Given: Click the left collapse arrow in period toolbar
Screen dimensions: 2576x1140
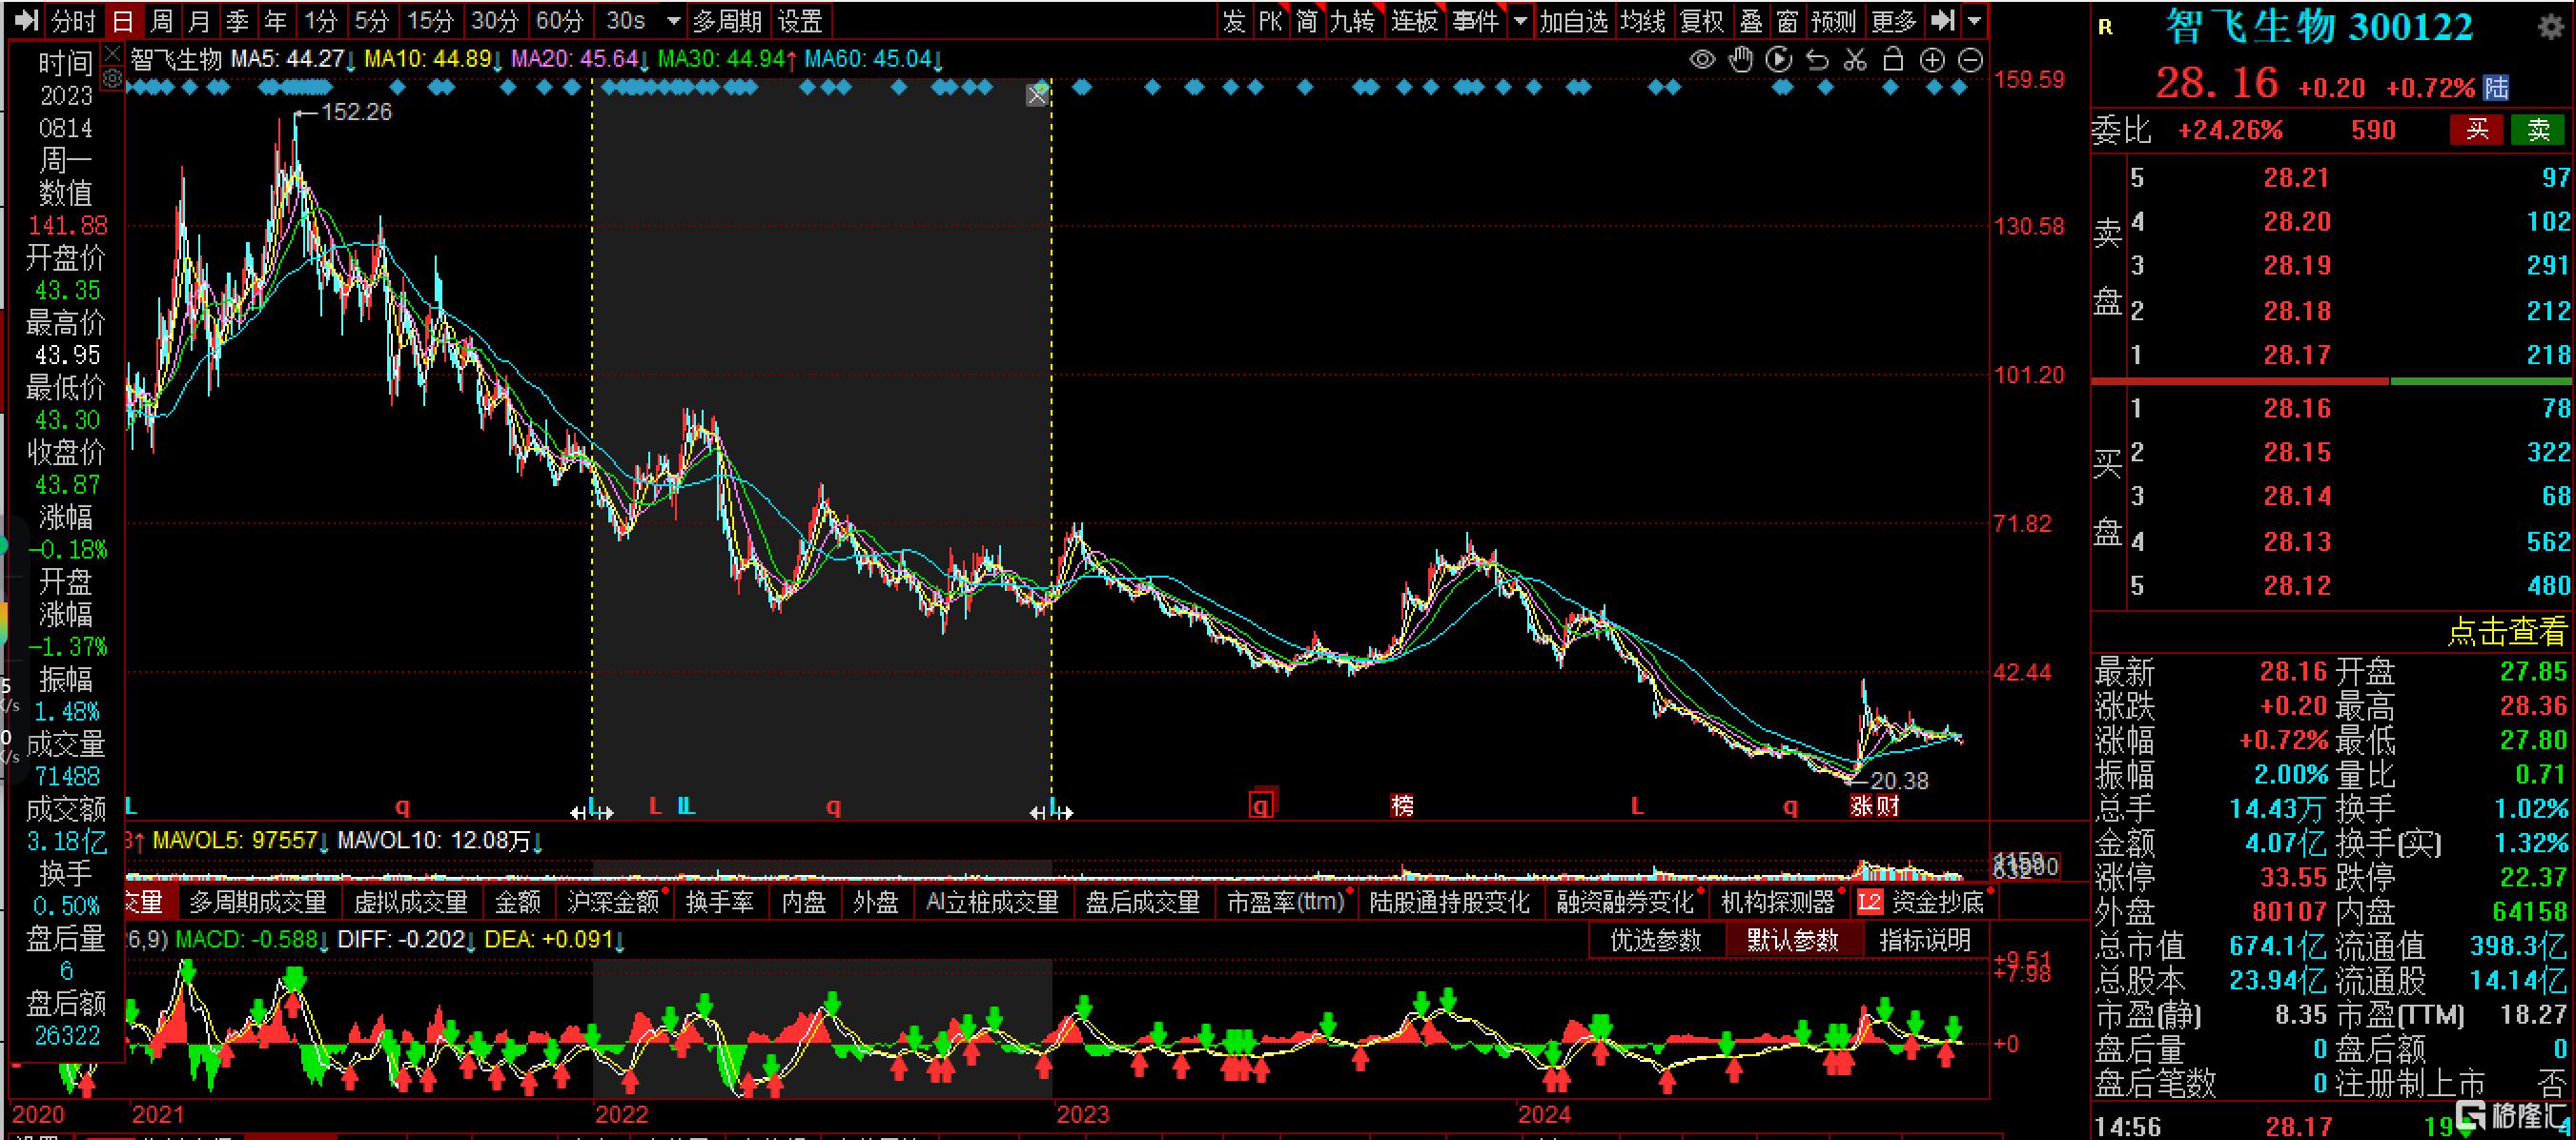Looking at the screenshot, I should coord(25,20).
